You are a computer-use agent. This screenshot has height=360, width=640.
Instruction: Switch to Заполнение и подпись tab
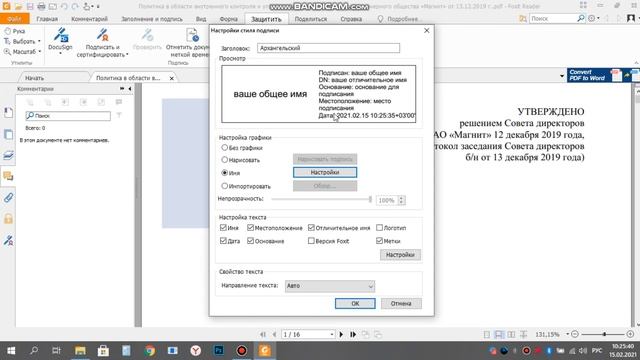point(152,19)
